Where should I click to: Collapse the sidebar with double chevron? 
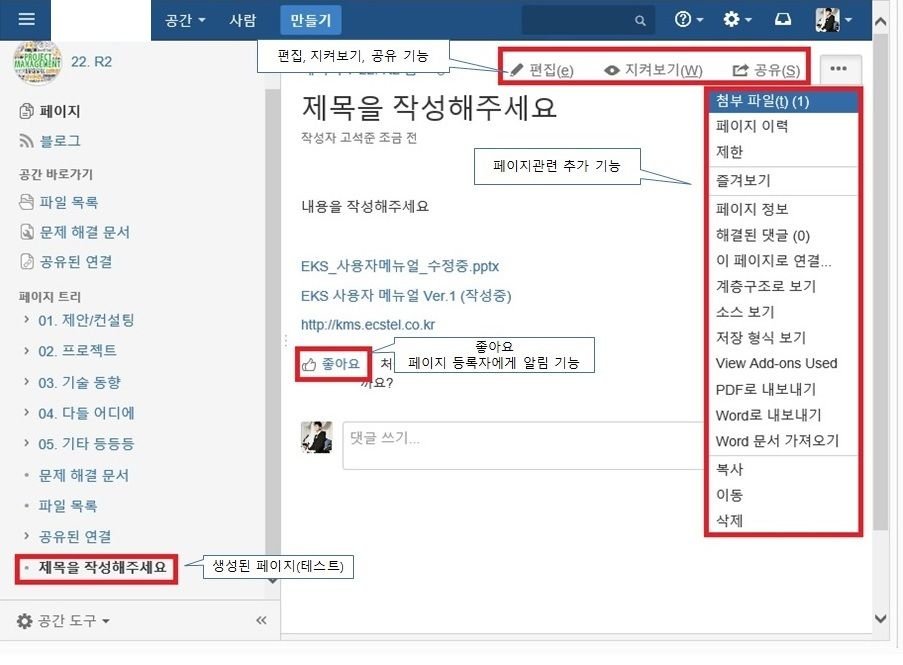coord(261,620)
